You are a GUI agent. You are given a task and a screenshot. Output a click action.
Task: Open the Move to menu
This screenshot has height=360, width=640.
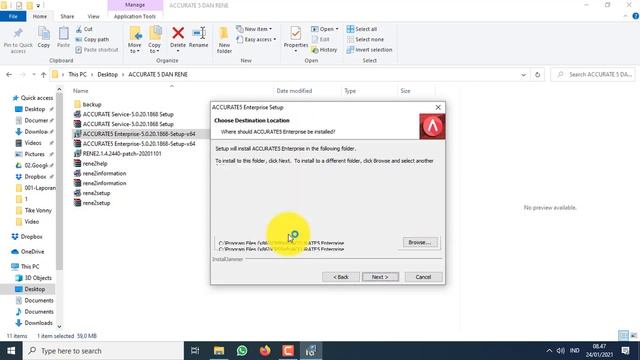pos(135,40)
